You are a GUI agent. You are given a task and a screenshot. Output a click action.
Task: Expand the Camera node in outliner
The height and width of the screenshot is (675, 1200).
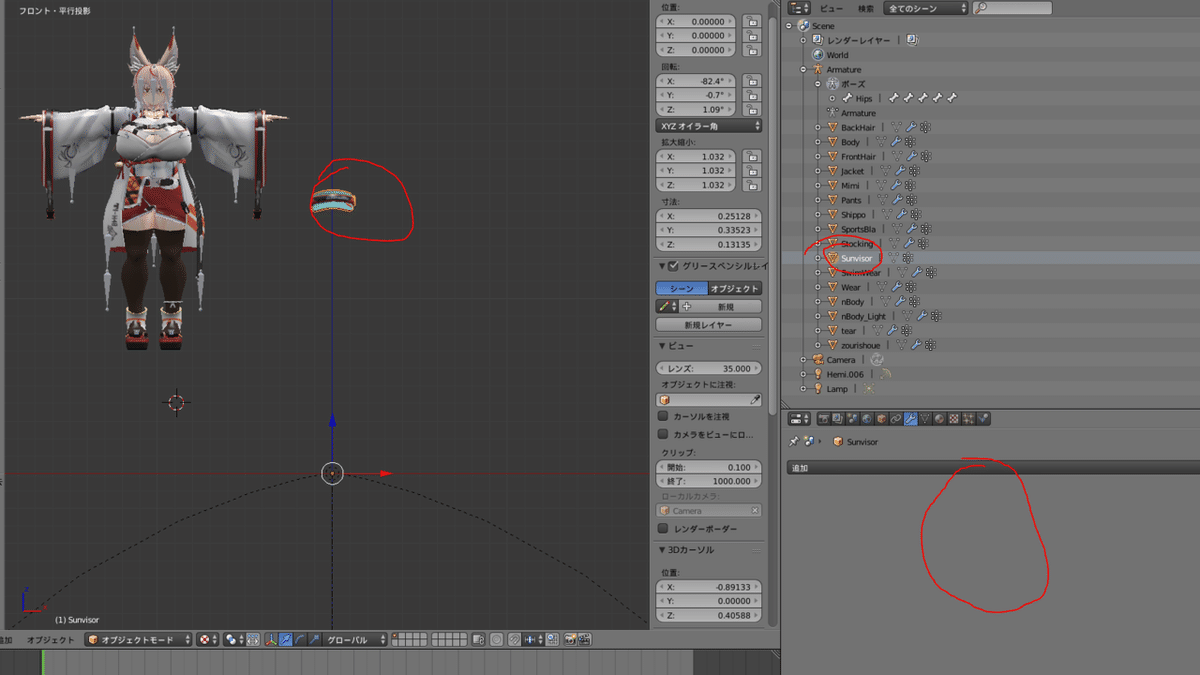(x=804, y=359)
